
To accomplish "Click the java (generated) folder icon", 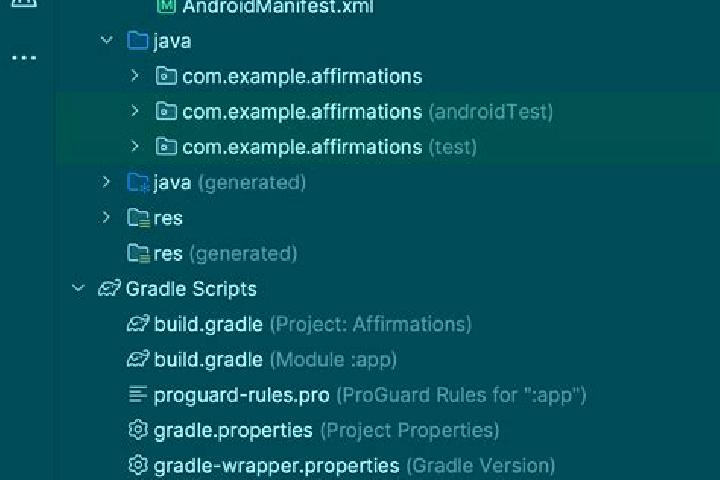I will pos(138,182).
